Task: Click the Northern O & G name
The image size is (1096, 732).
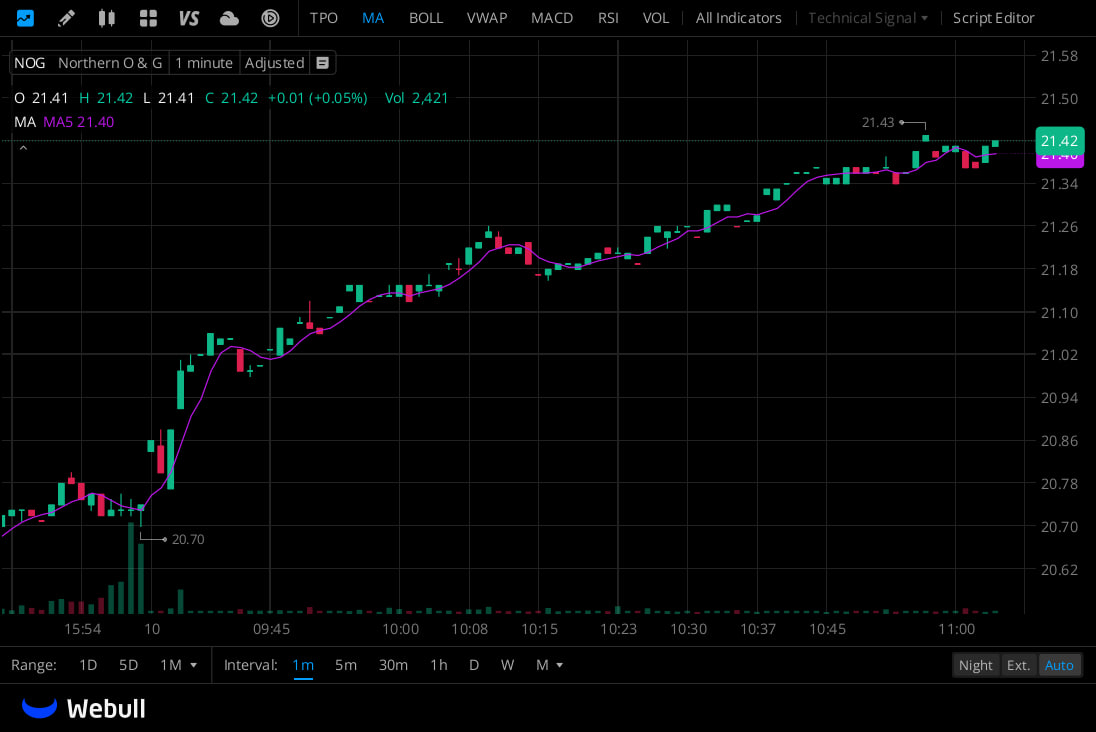Action: (x=110, y=63)
